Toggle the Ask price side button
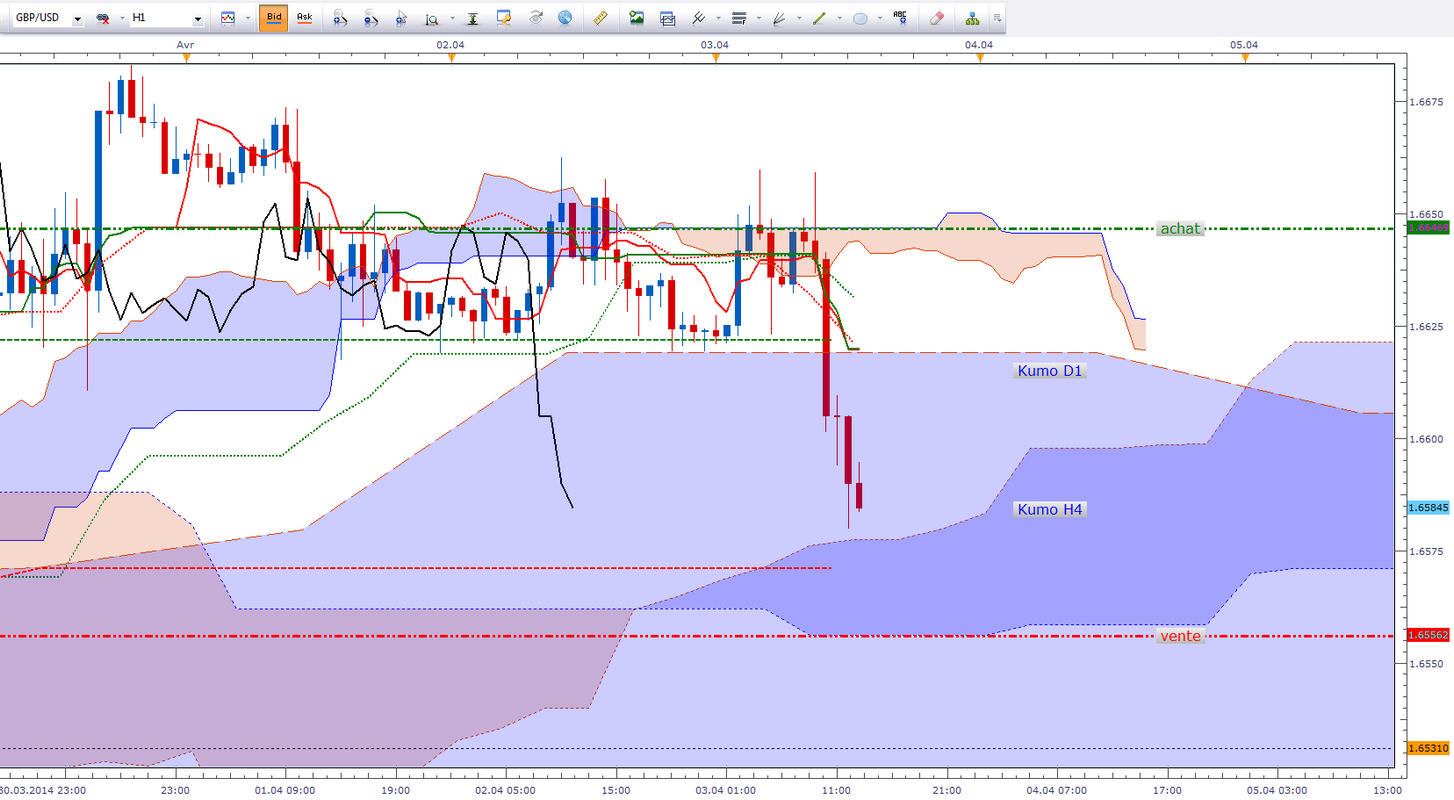Viewport: 1454px width, 800px height. pyautogui.click(x=304, y=18)
